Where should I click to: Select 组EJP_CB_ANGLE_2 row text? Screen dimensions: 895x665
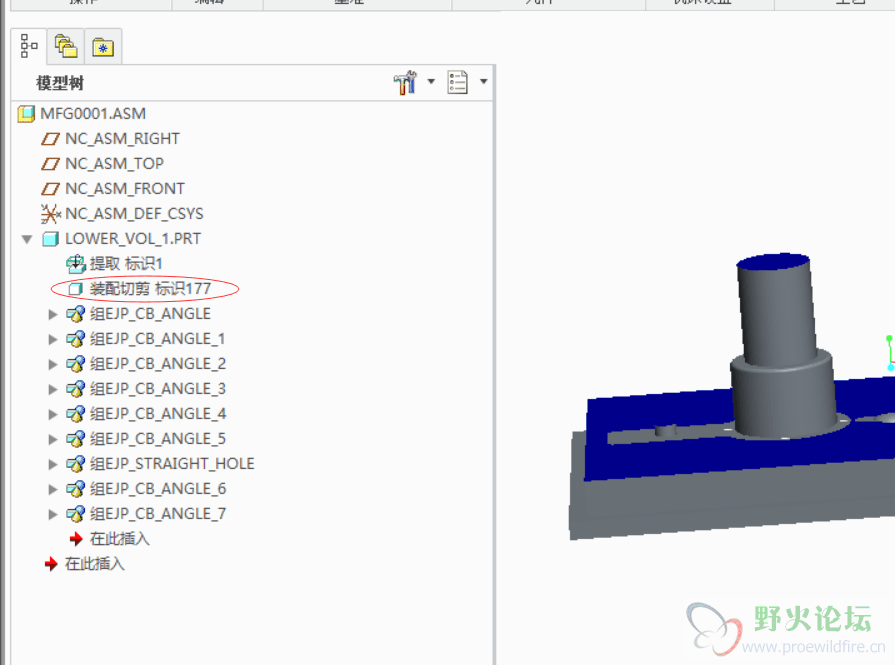pos(158,364)
